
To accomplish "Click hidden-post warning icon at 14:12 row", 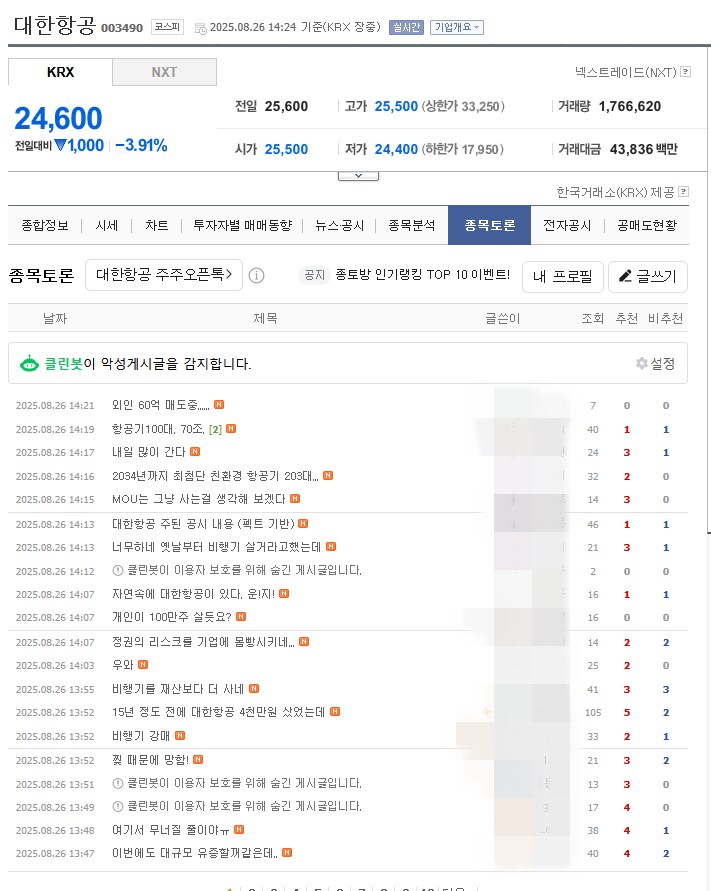I will point(118,570).
